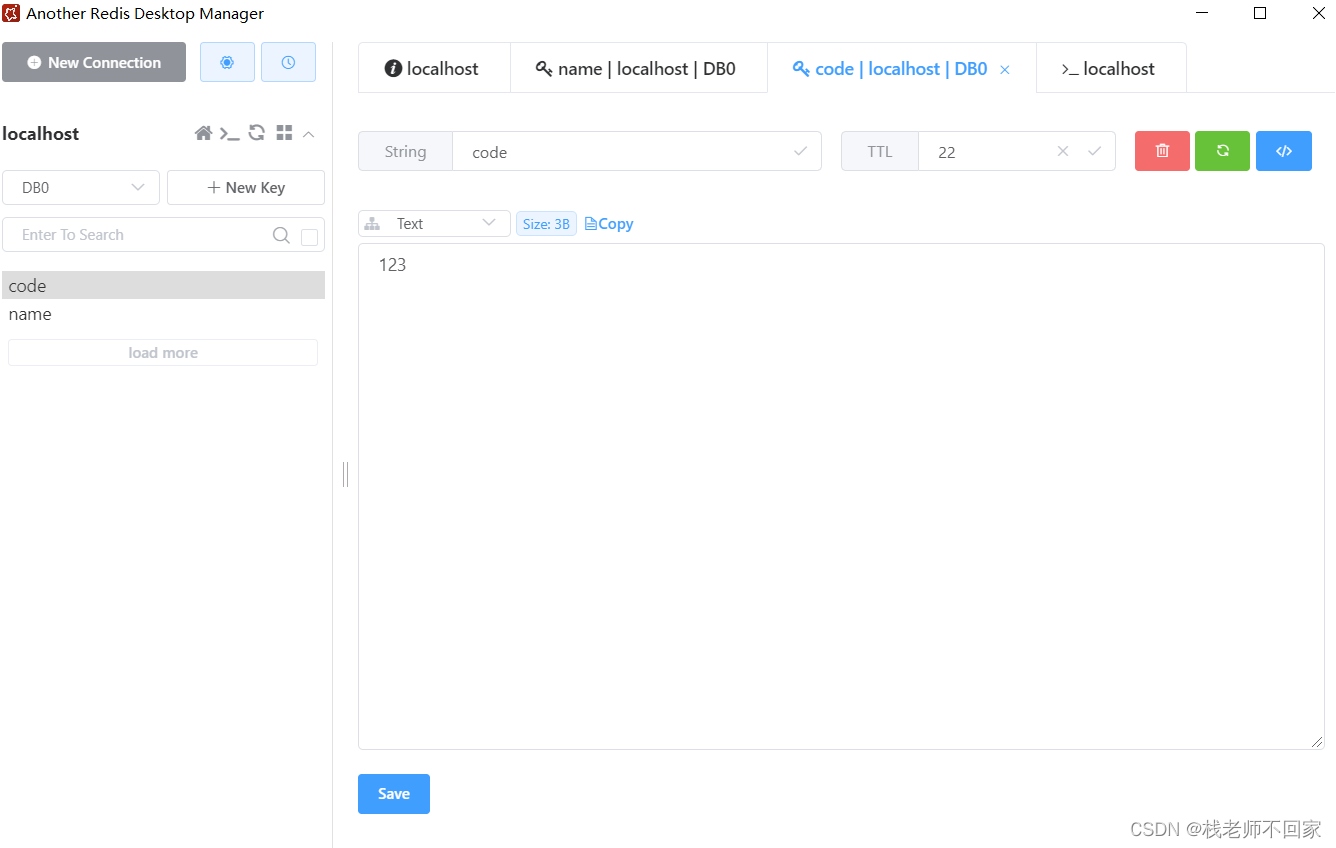Open the DB0 database dropdown
1336x848 pixels.
(x=81, y=187)
